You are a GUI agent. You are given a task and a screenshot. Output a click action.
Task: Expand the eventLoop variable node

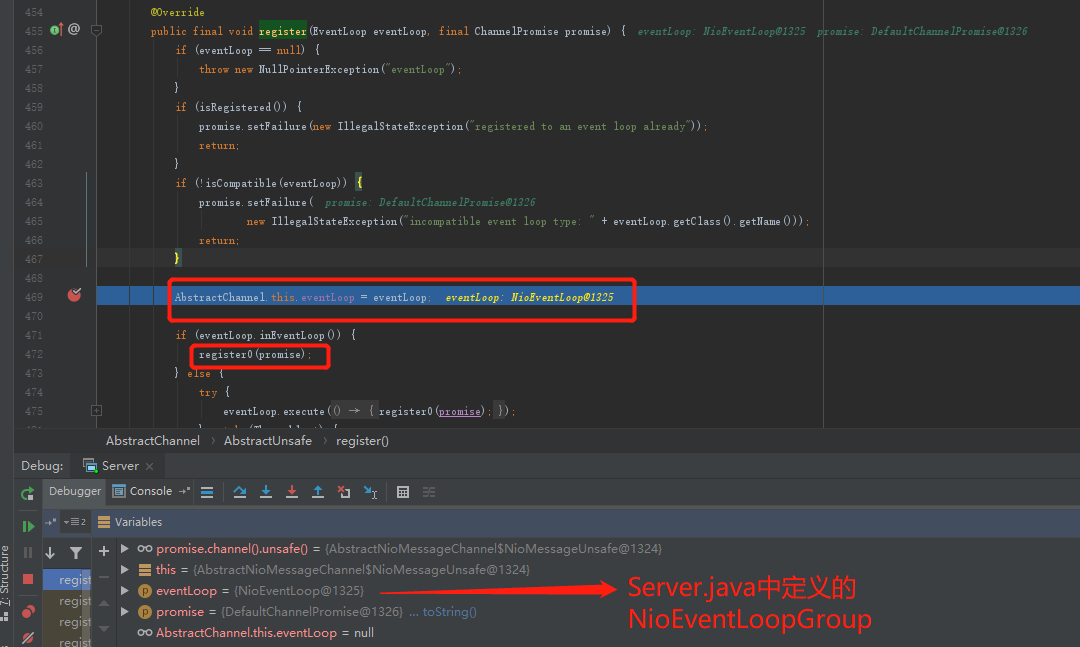point(125,590)
